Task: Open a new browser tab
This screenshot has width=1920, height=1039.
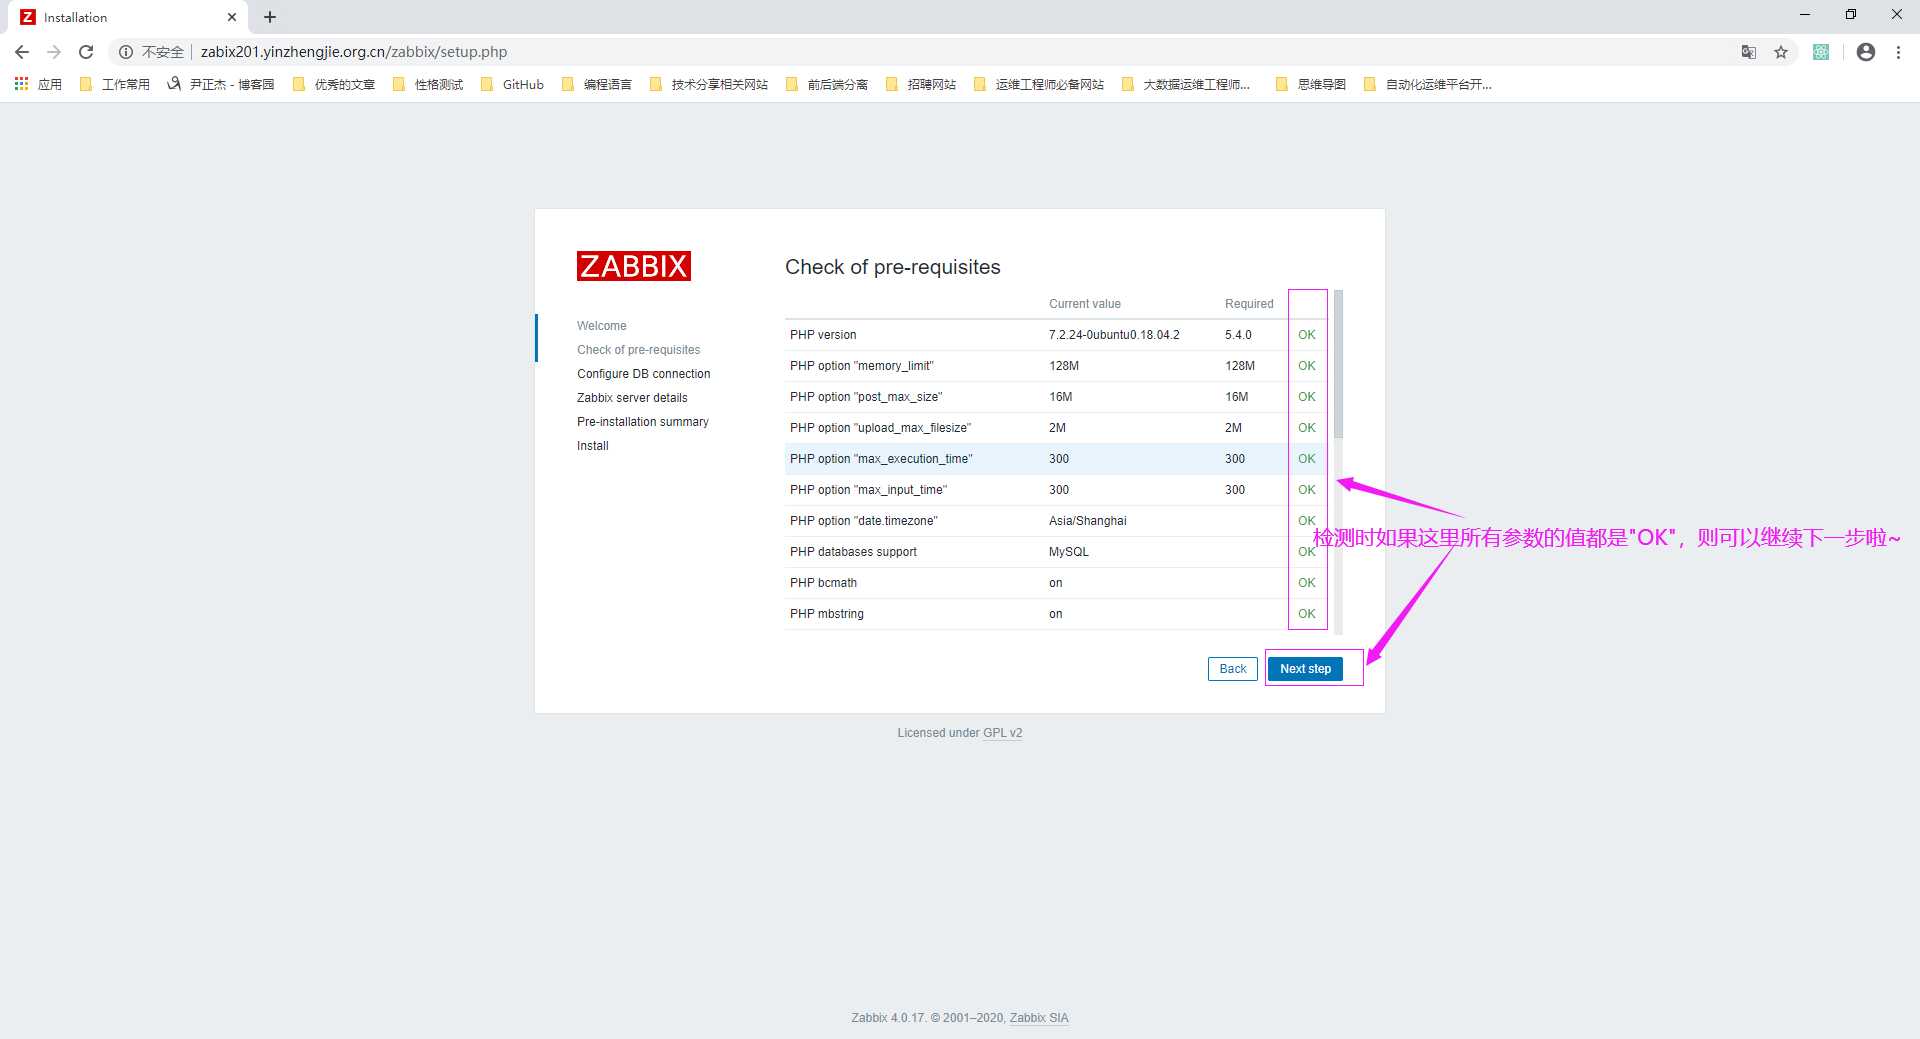Action: [x=270, y=17]
